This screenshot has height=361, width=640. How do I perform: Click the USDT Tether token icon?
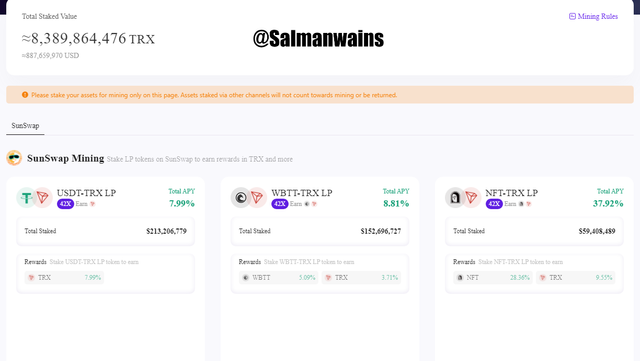26,198
